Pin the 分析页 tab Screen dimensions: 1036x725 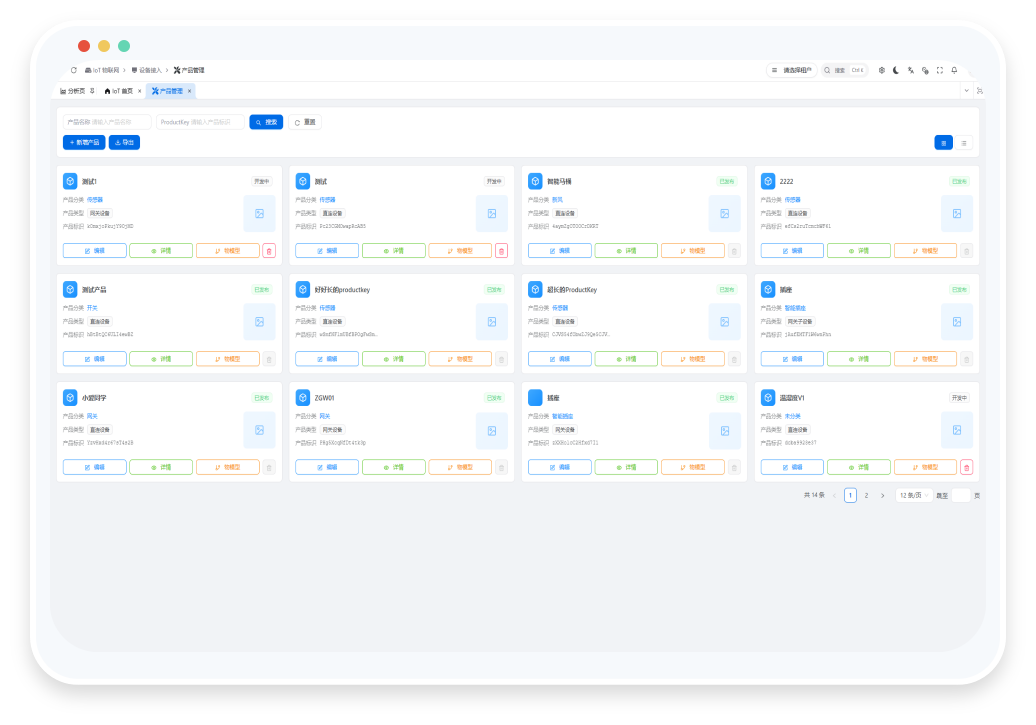[x=92, y=91]
